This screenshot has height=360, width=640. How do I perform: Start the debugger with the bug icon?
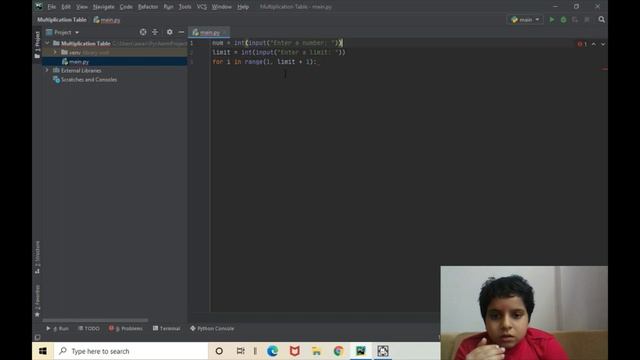point(563,20)
